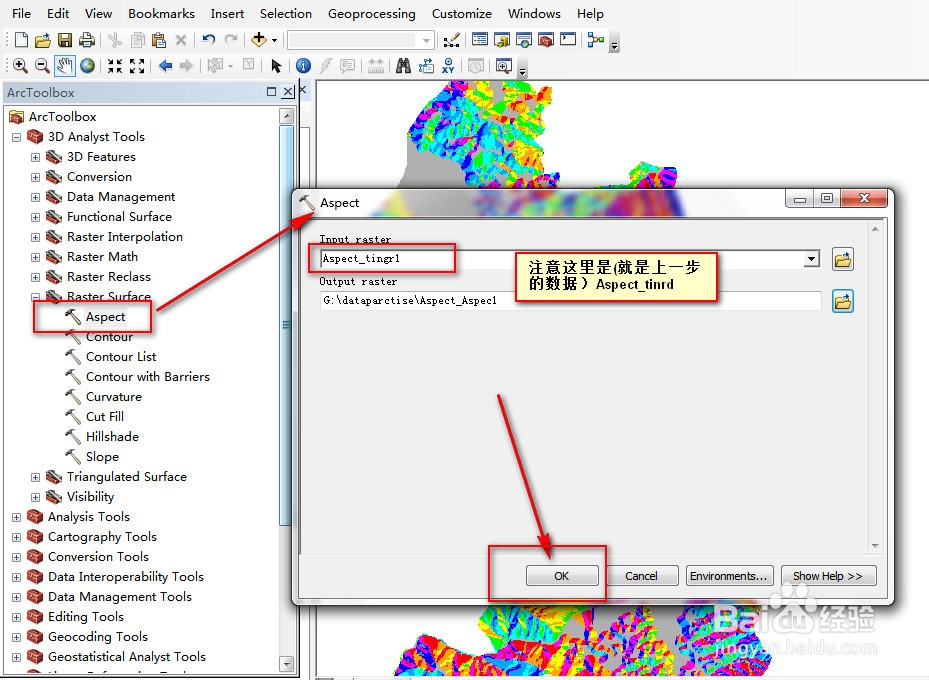This screenshot has height=680, width=929.
Task: Select the Contour with Barriers tool
Action: tap(148, 377)
